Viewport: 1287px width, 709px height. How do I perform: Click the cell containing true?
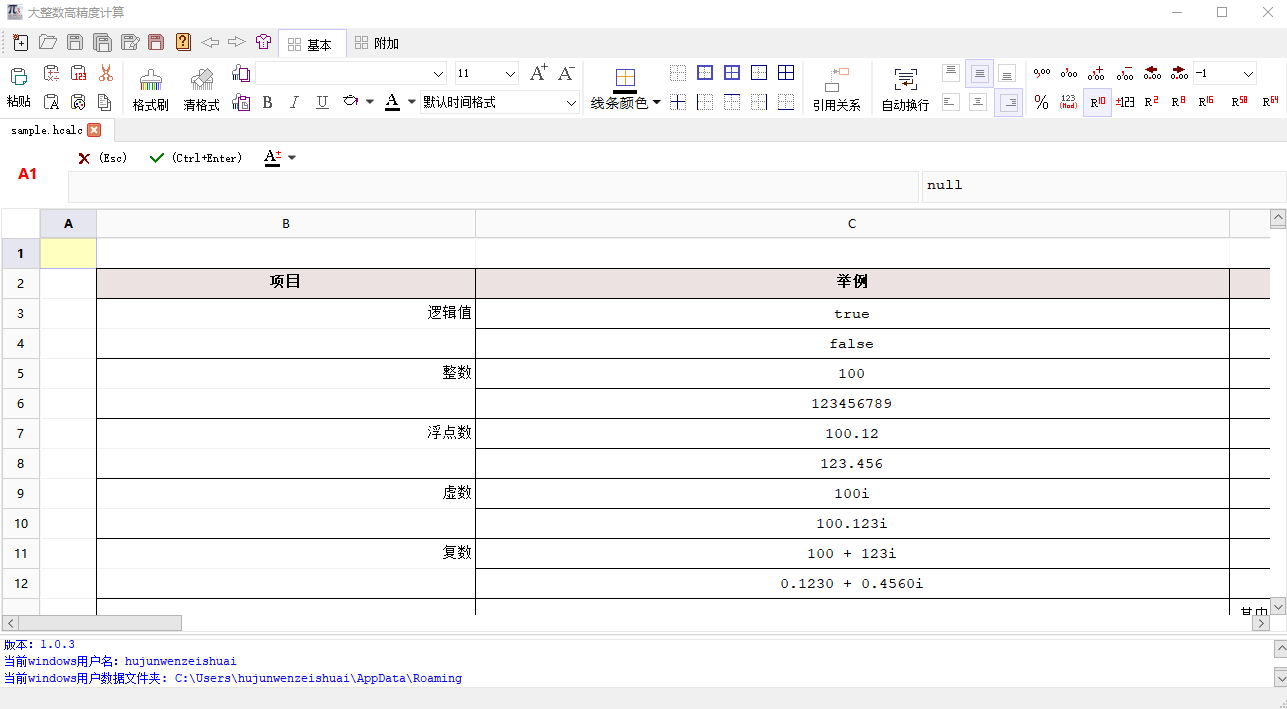852,314
